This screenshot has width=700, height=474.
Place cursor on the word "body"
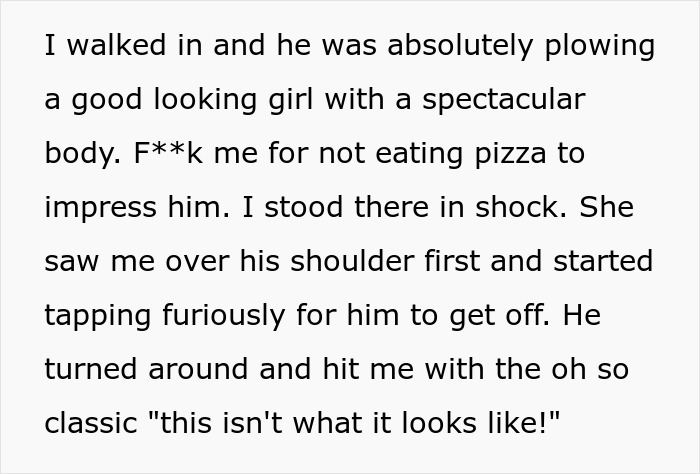click(79, 154)
